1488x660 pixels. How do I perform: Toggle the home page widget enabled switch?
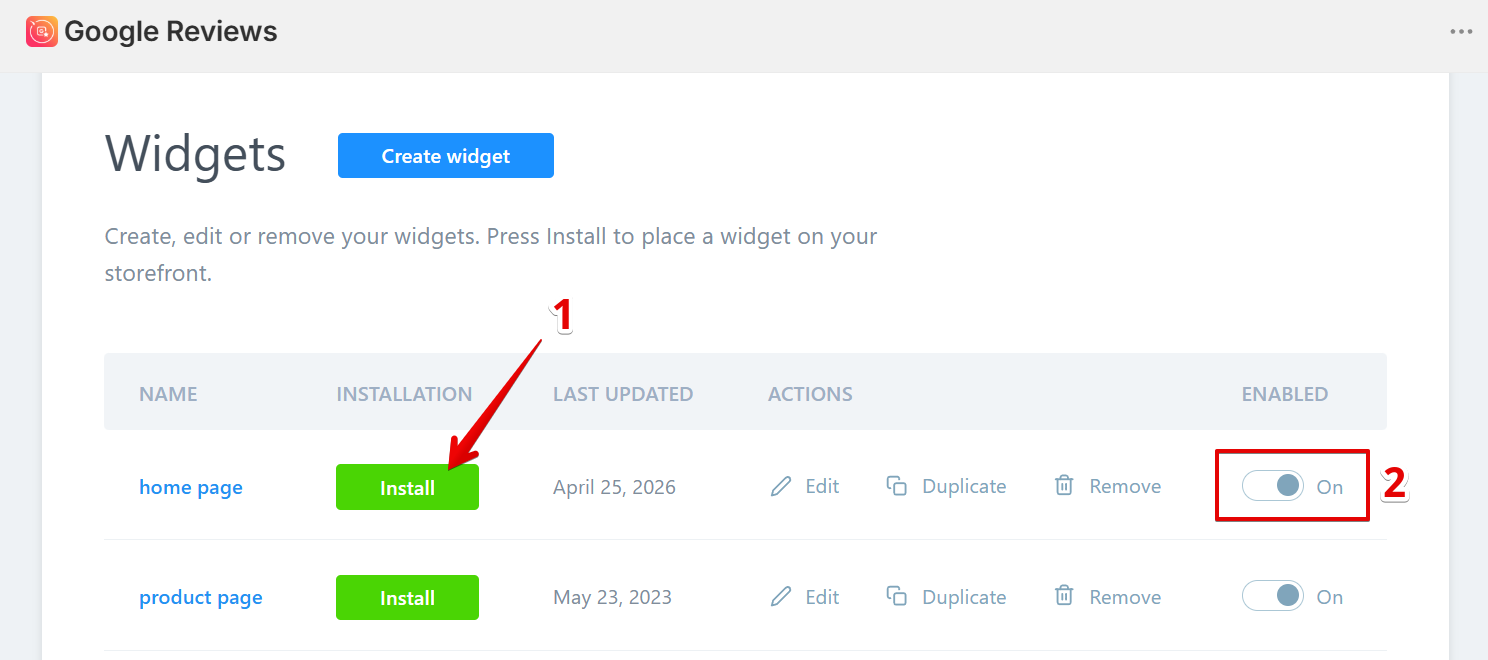[1273, 486]
